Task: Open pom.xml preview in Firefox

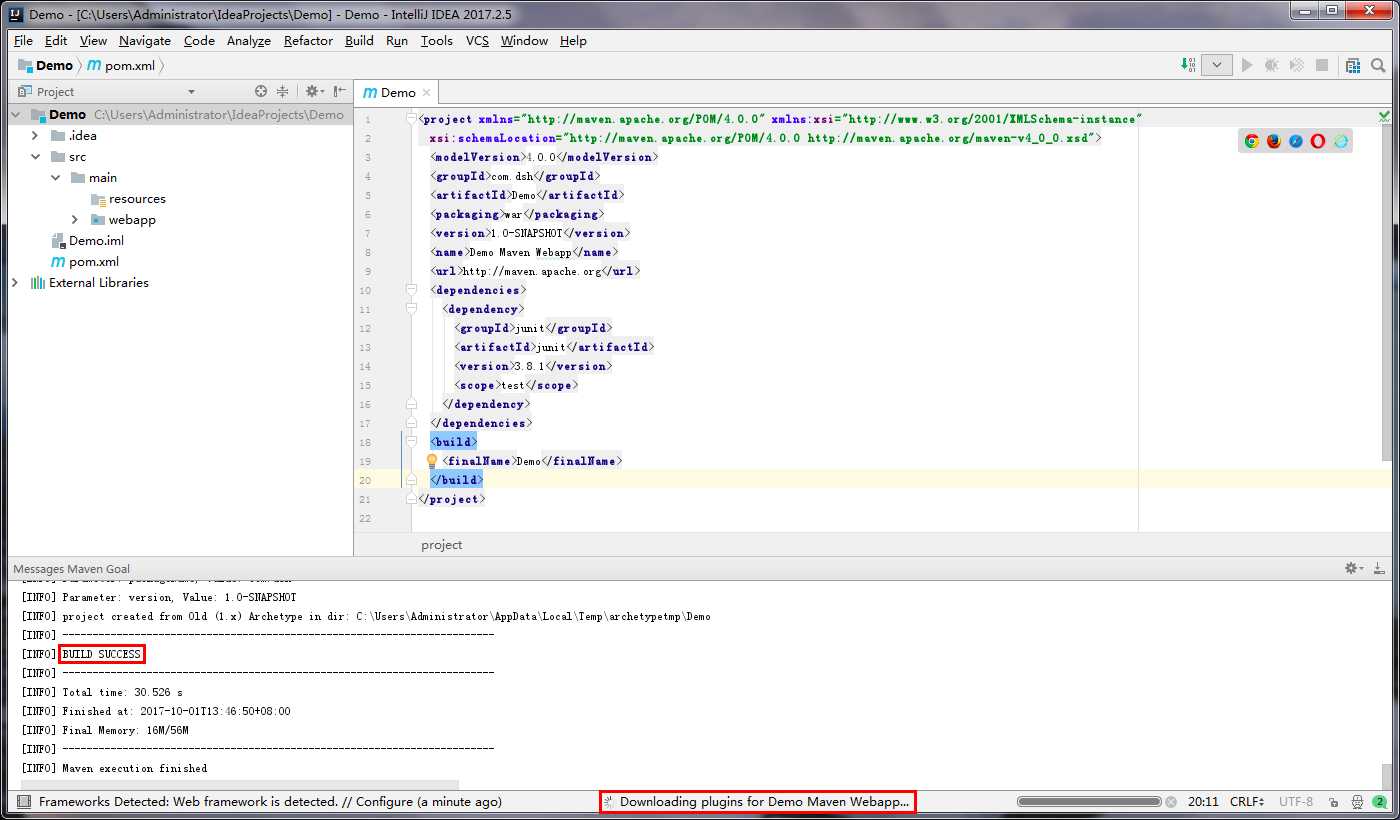Action: [x=1273, y=141]
